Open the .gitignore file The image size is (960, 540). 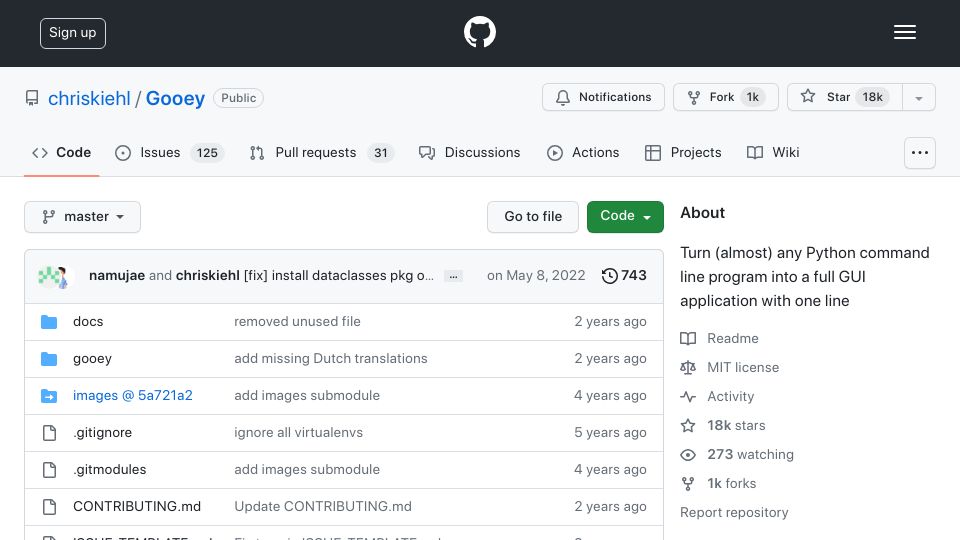point(102,433)
